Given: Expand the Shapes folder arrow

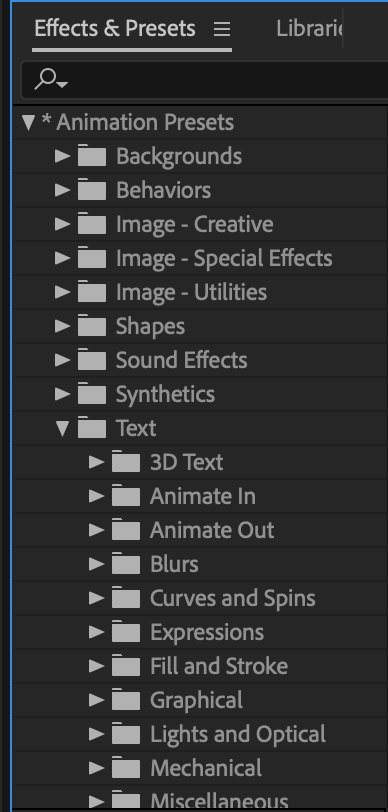Looking at the screenshot, I should pyautogui.click(x=63, y=326).
